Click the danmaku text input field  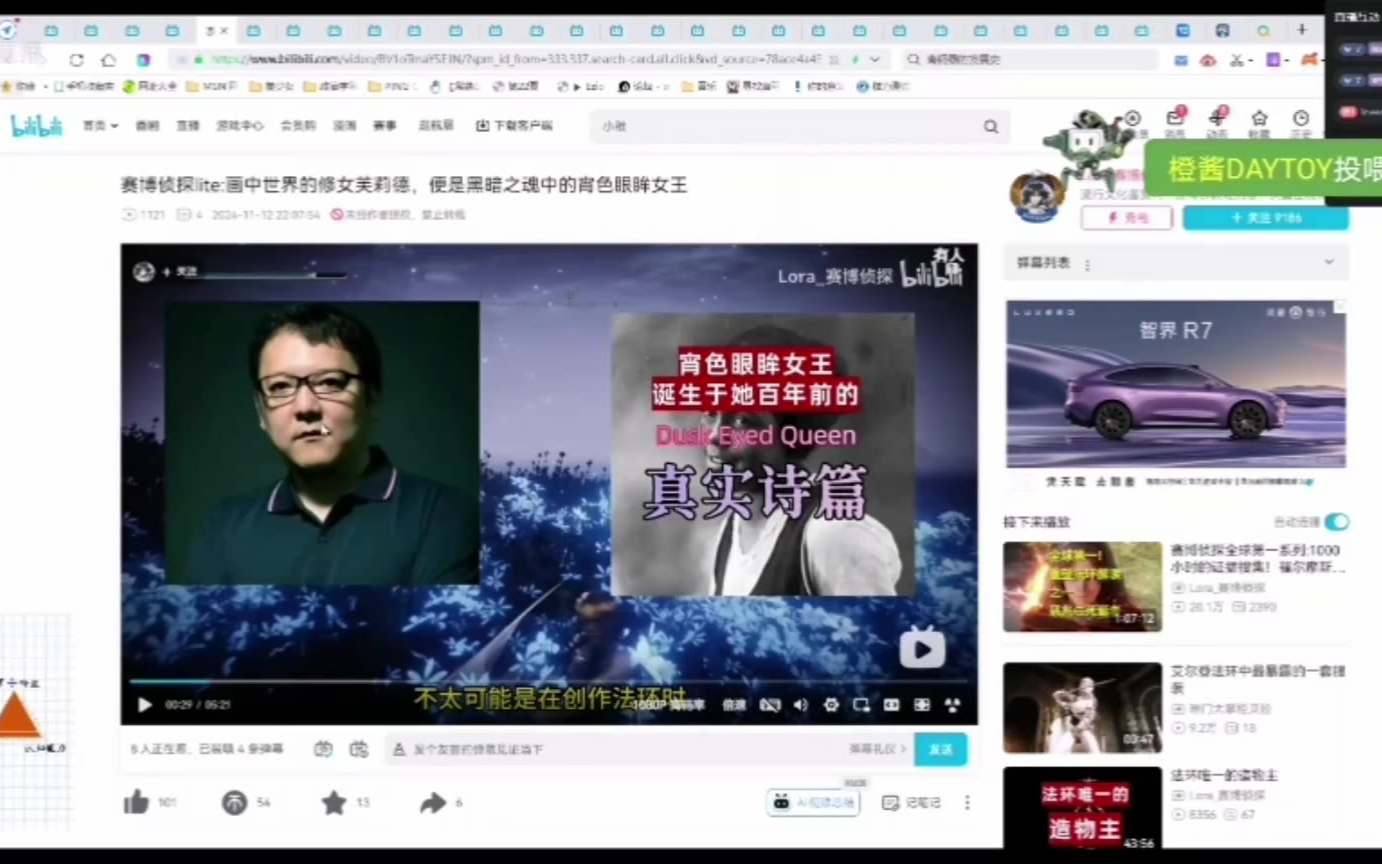(620, 749)
